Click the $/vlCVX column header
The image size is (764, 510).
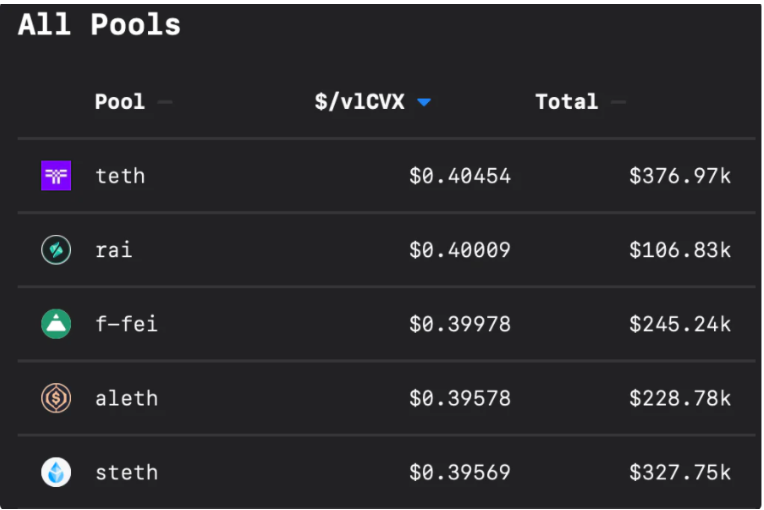[360, 102]
